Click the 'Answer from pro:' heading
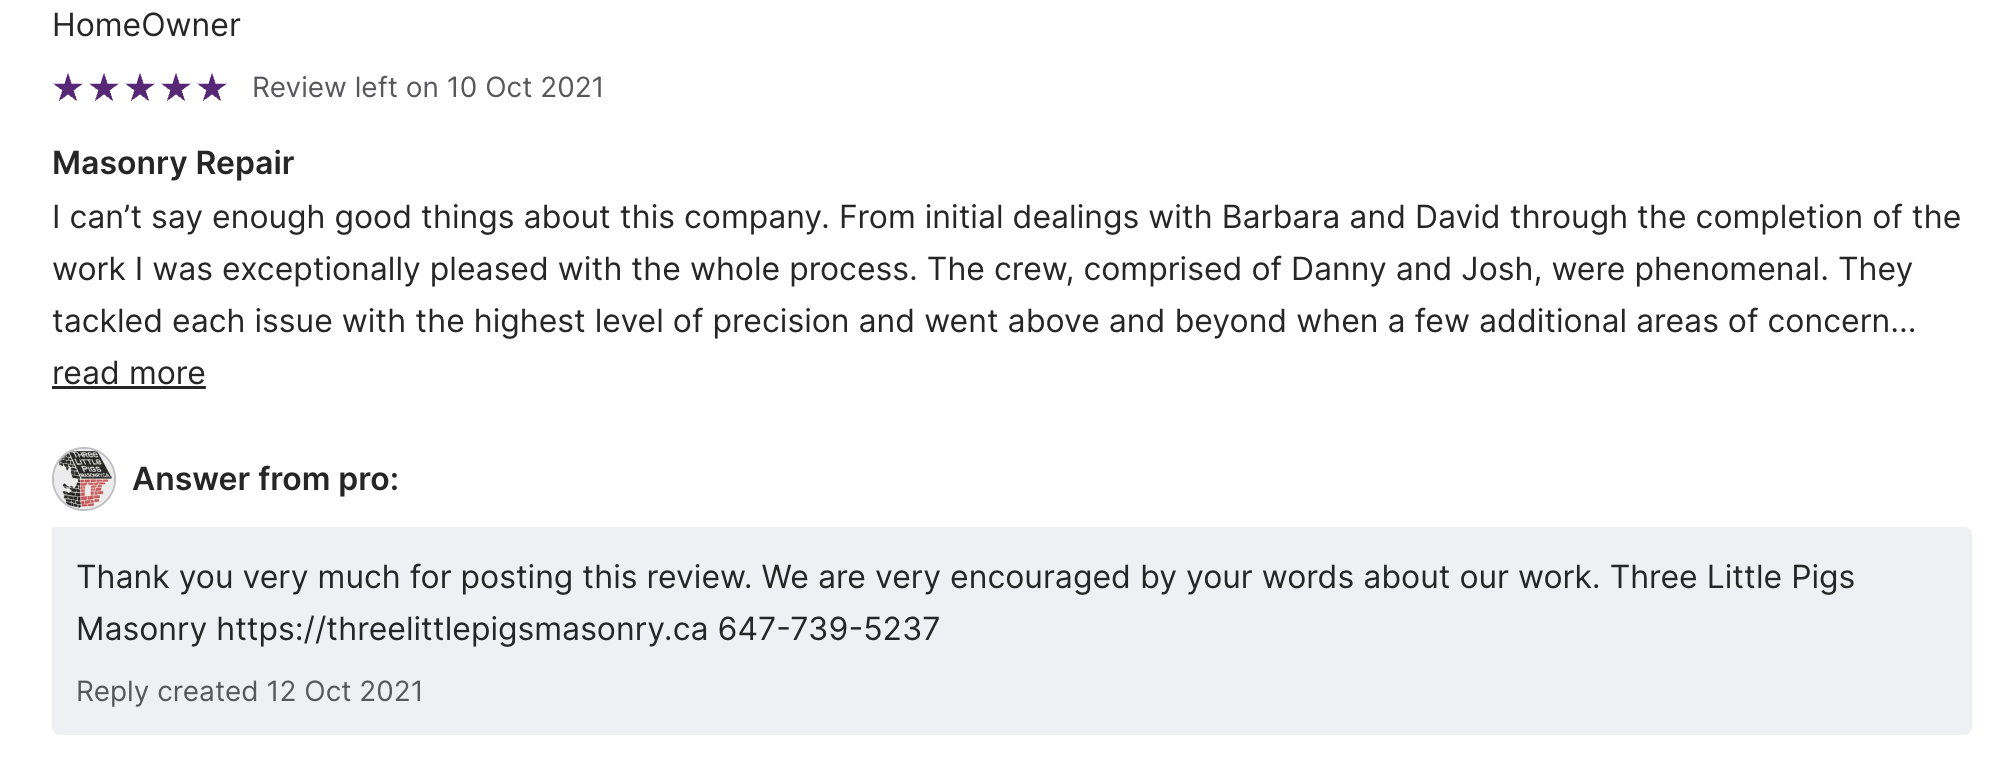The image size is (2000, 774). [x=266, y=479]
